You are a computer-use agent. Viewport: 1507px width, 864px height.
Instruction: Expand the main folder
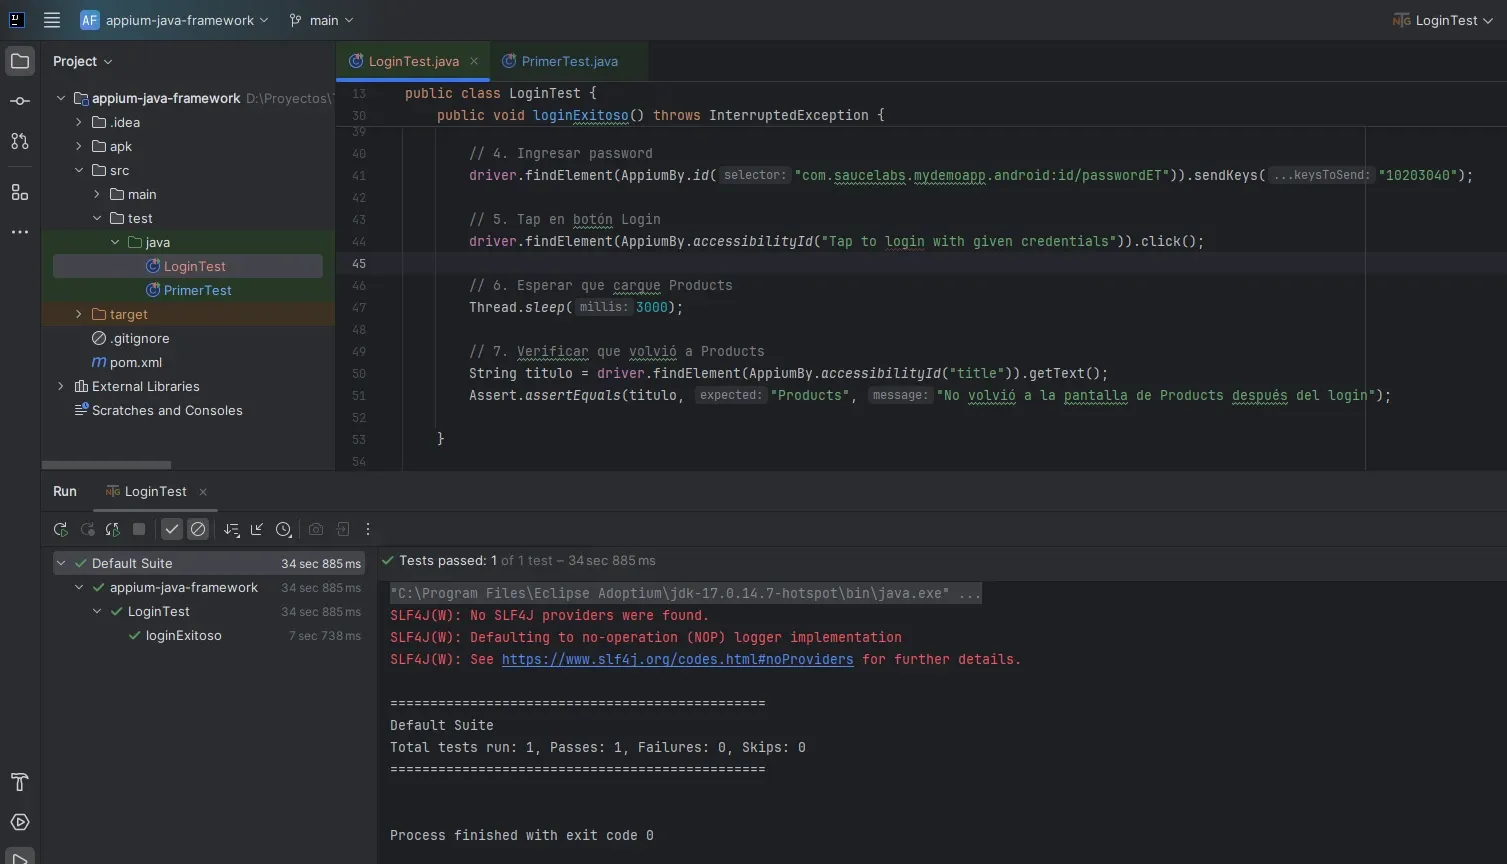[97, 194]
